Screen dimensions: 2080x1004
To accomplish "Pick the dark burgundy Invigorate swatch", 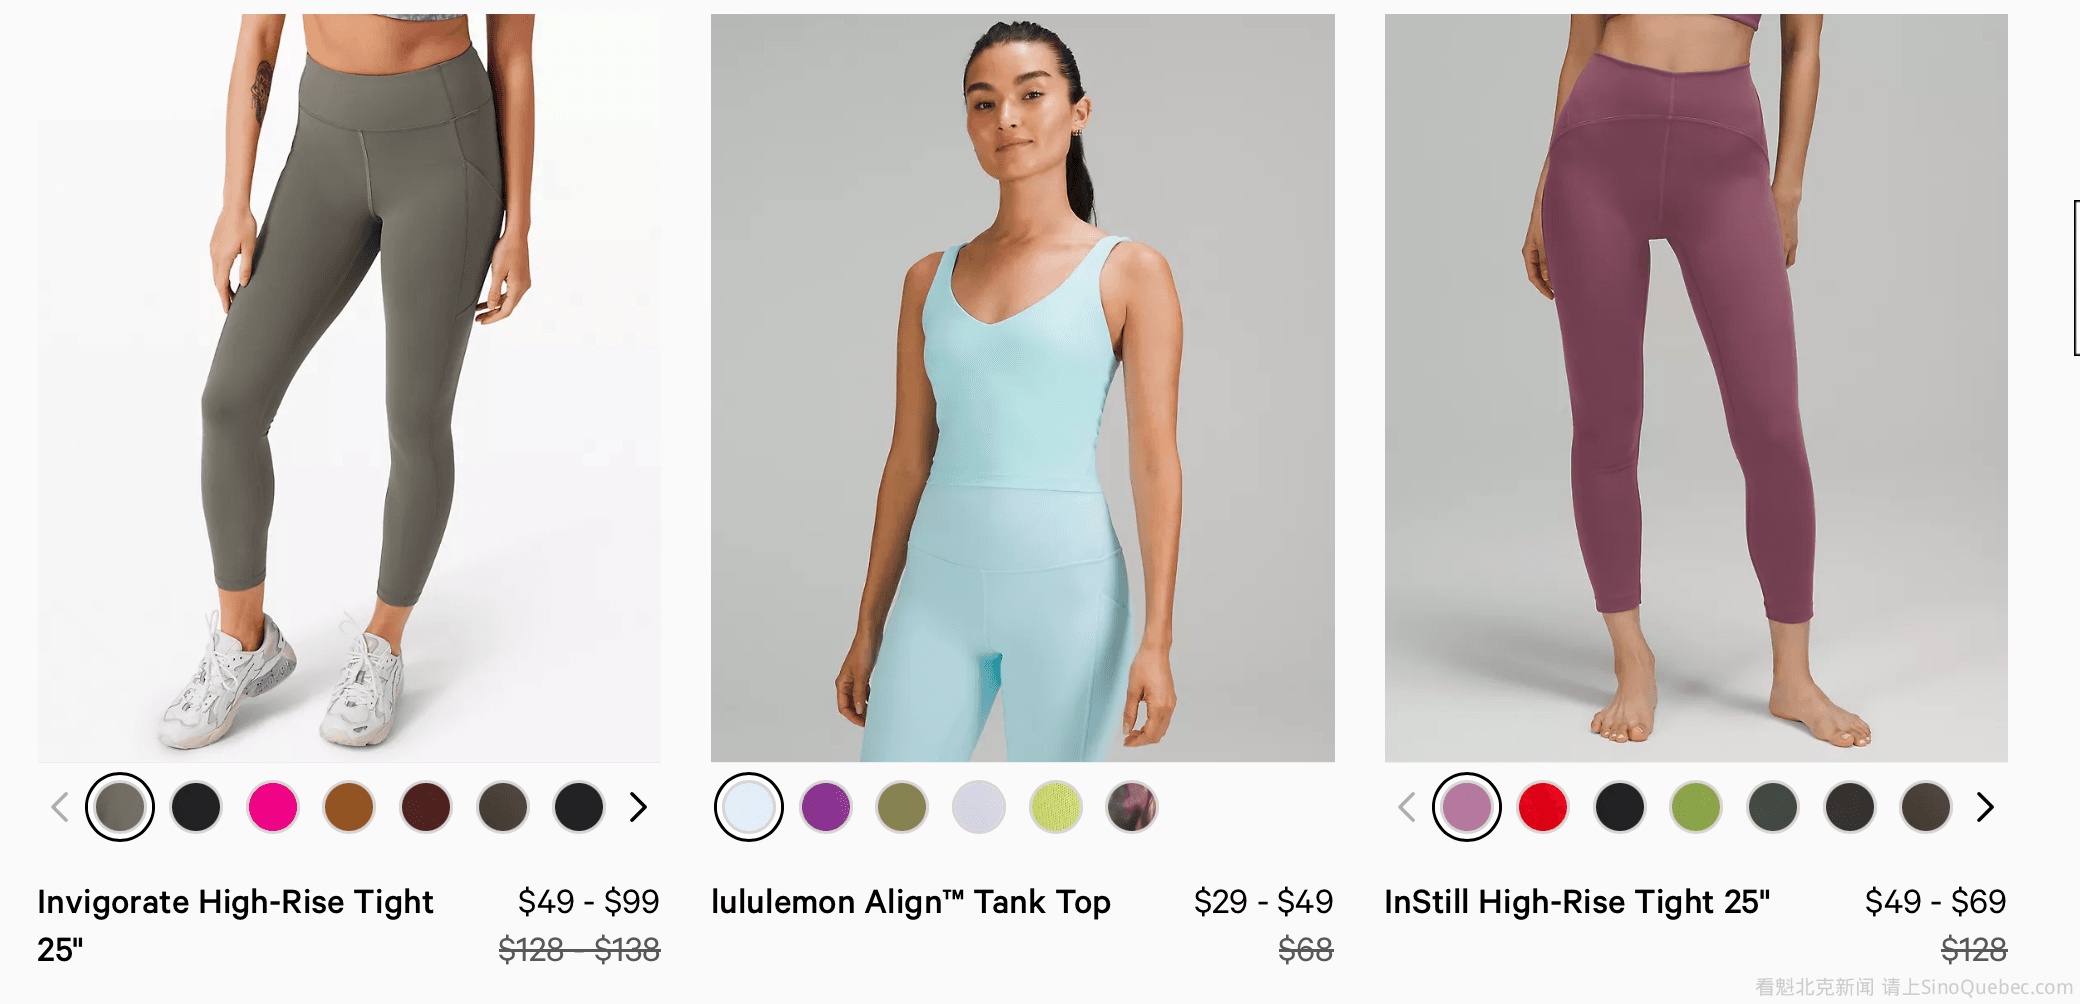I will tap(426, 807).
